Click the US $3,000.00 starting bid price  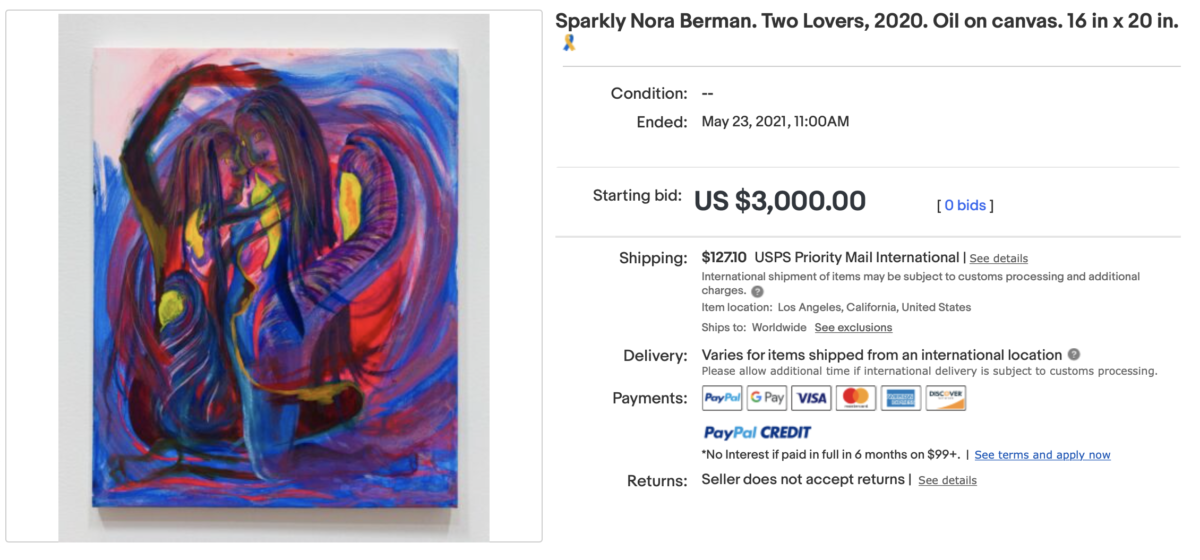[x=780, y=201]
